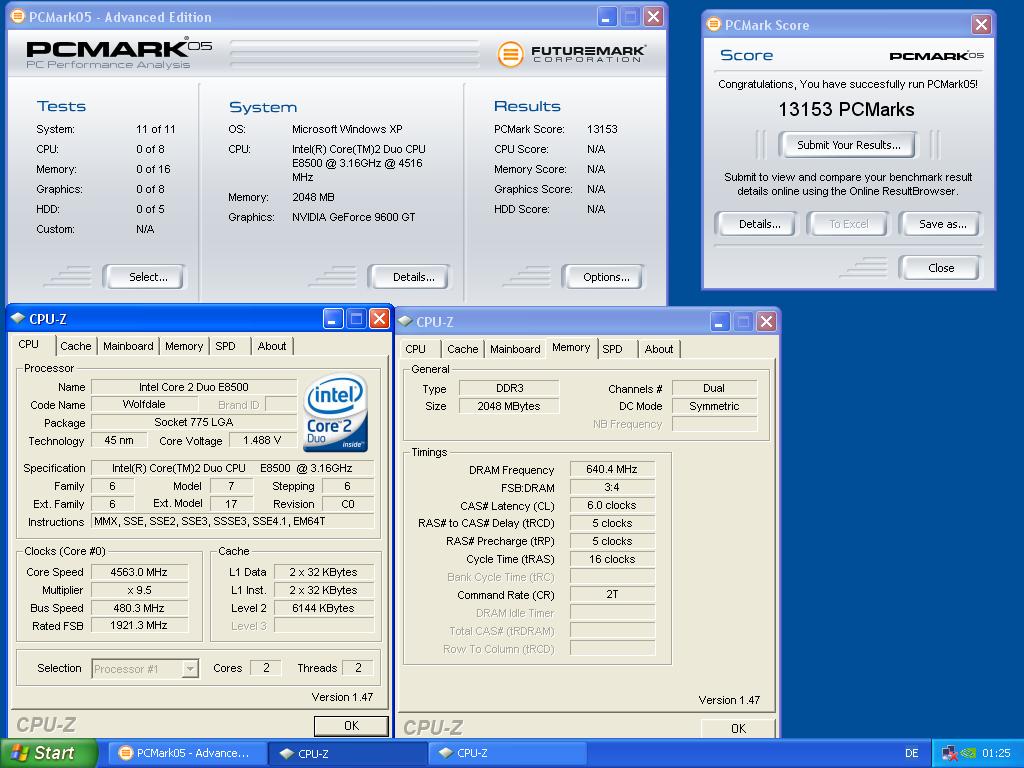Click the PCMark Score 13153 result value

[x=602, y=129]
